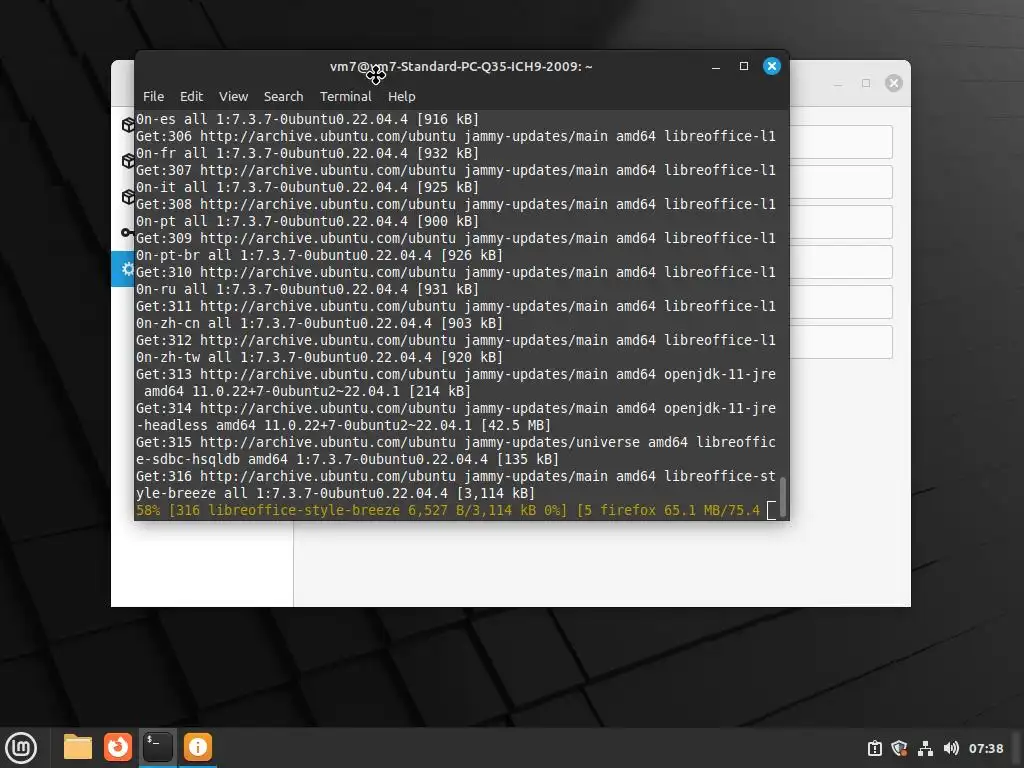Click the Get:316 libreoffice-style-breeze line
1024x768 pixels.
pos(456,485)
